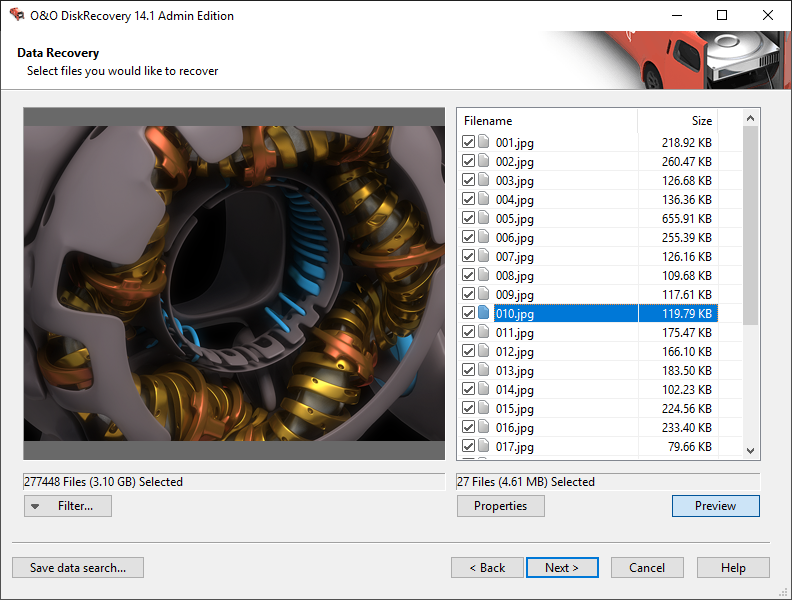Toggle the 007.jpg checkbox
Image resolution: width=792 pixels, height=600 pixels.
(468, 257)
